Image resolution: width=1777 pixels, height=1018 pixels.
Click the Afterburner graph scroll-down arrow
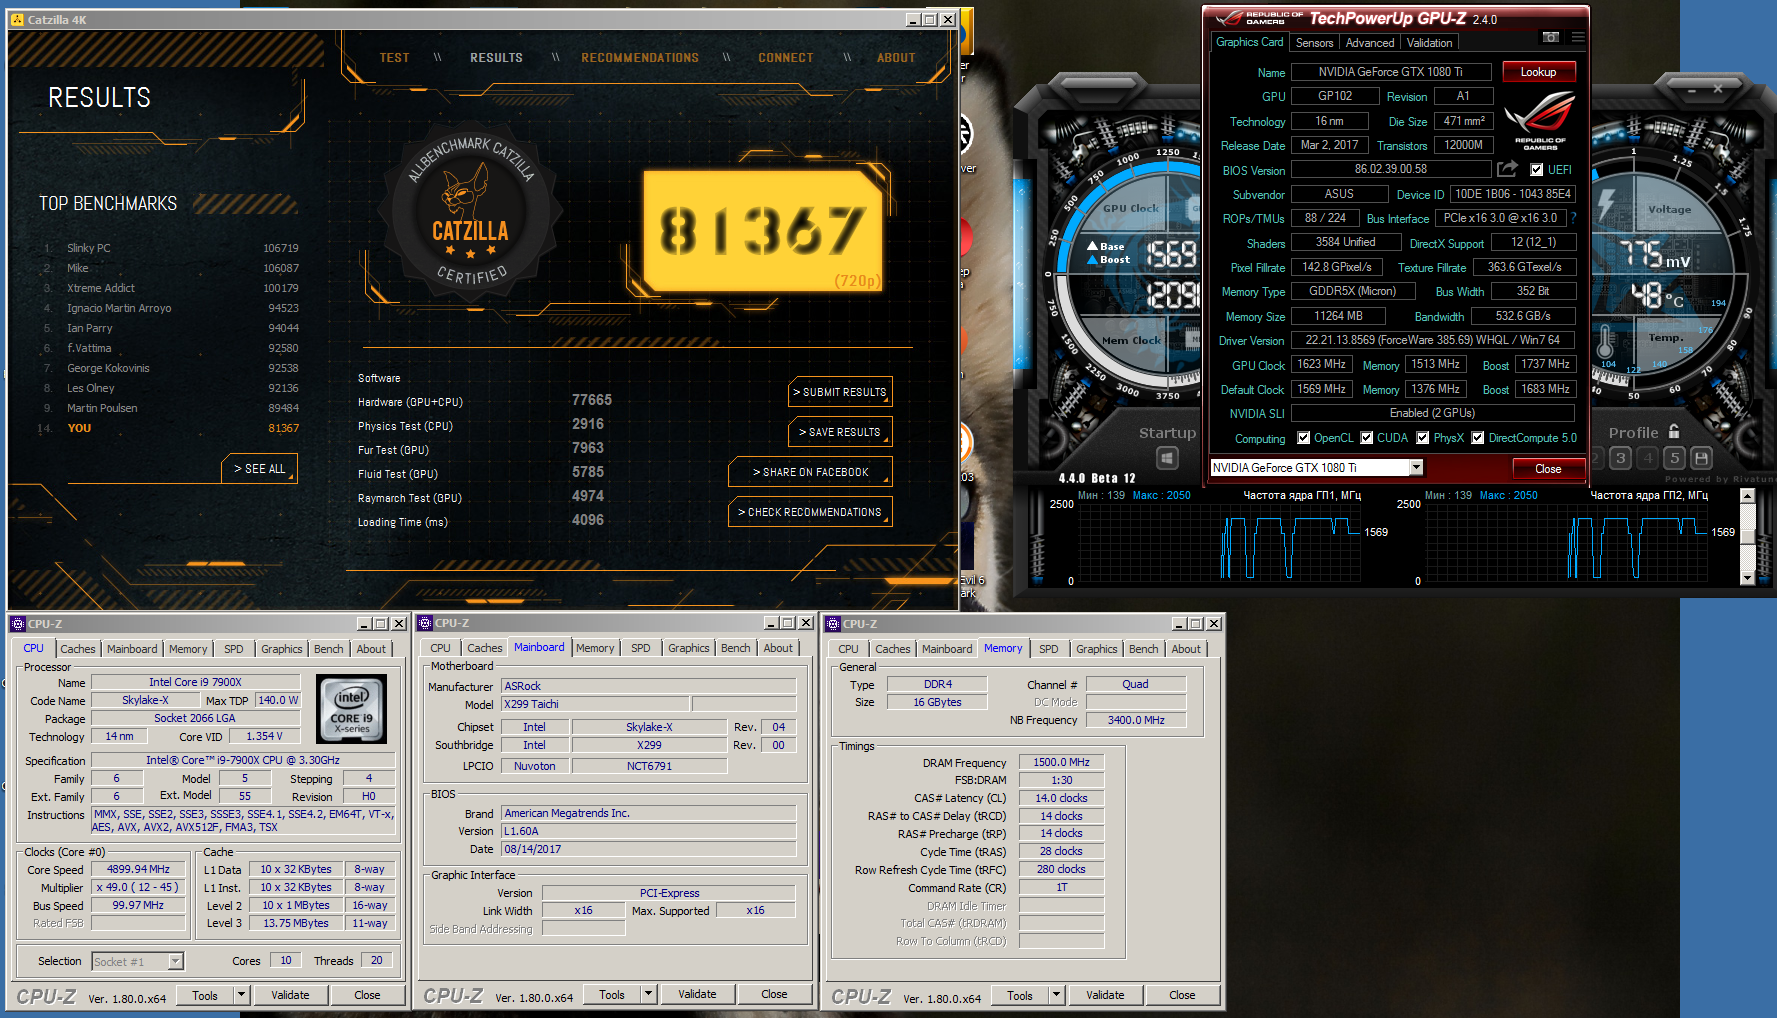point(1747,578)
